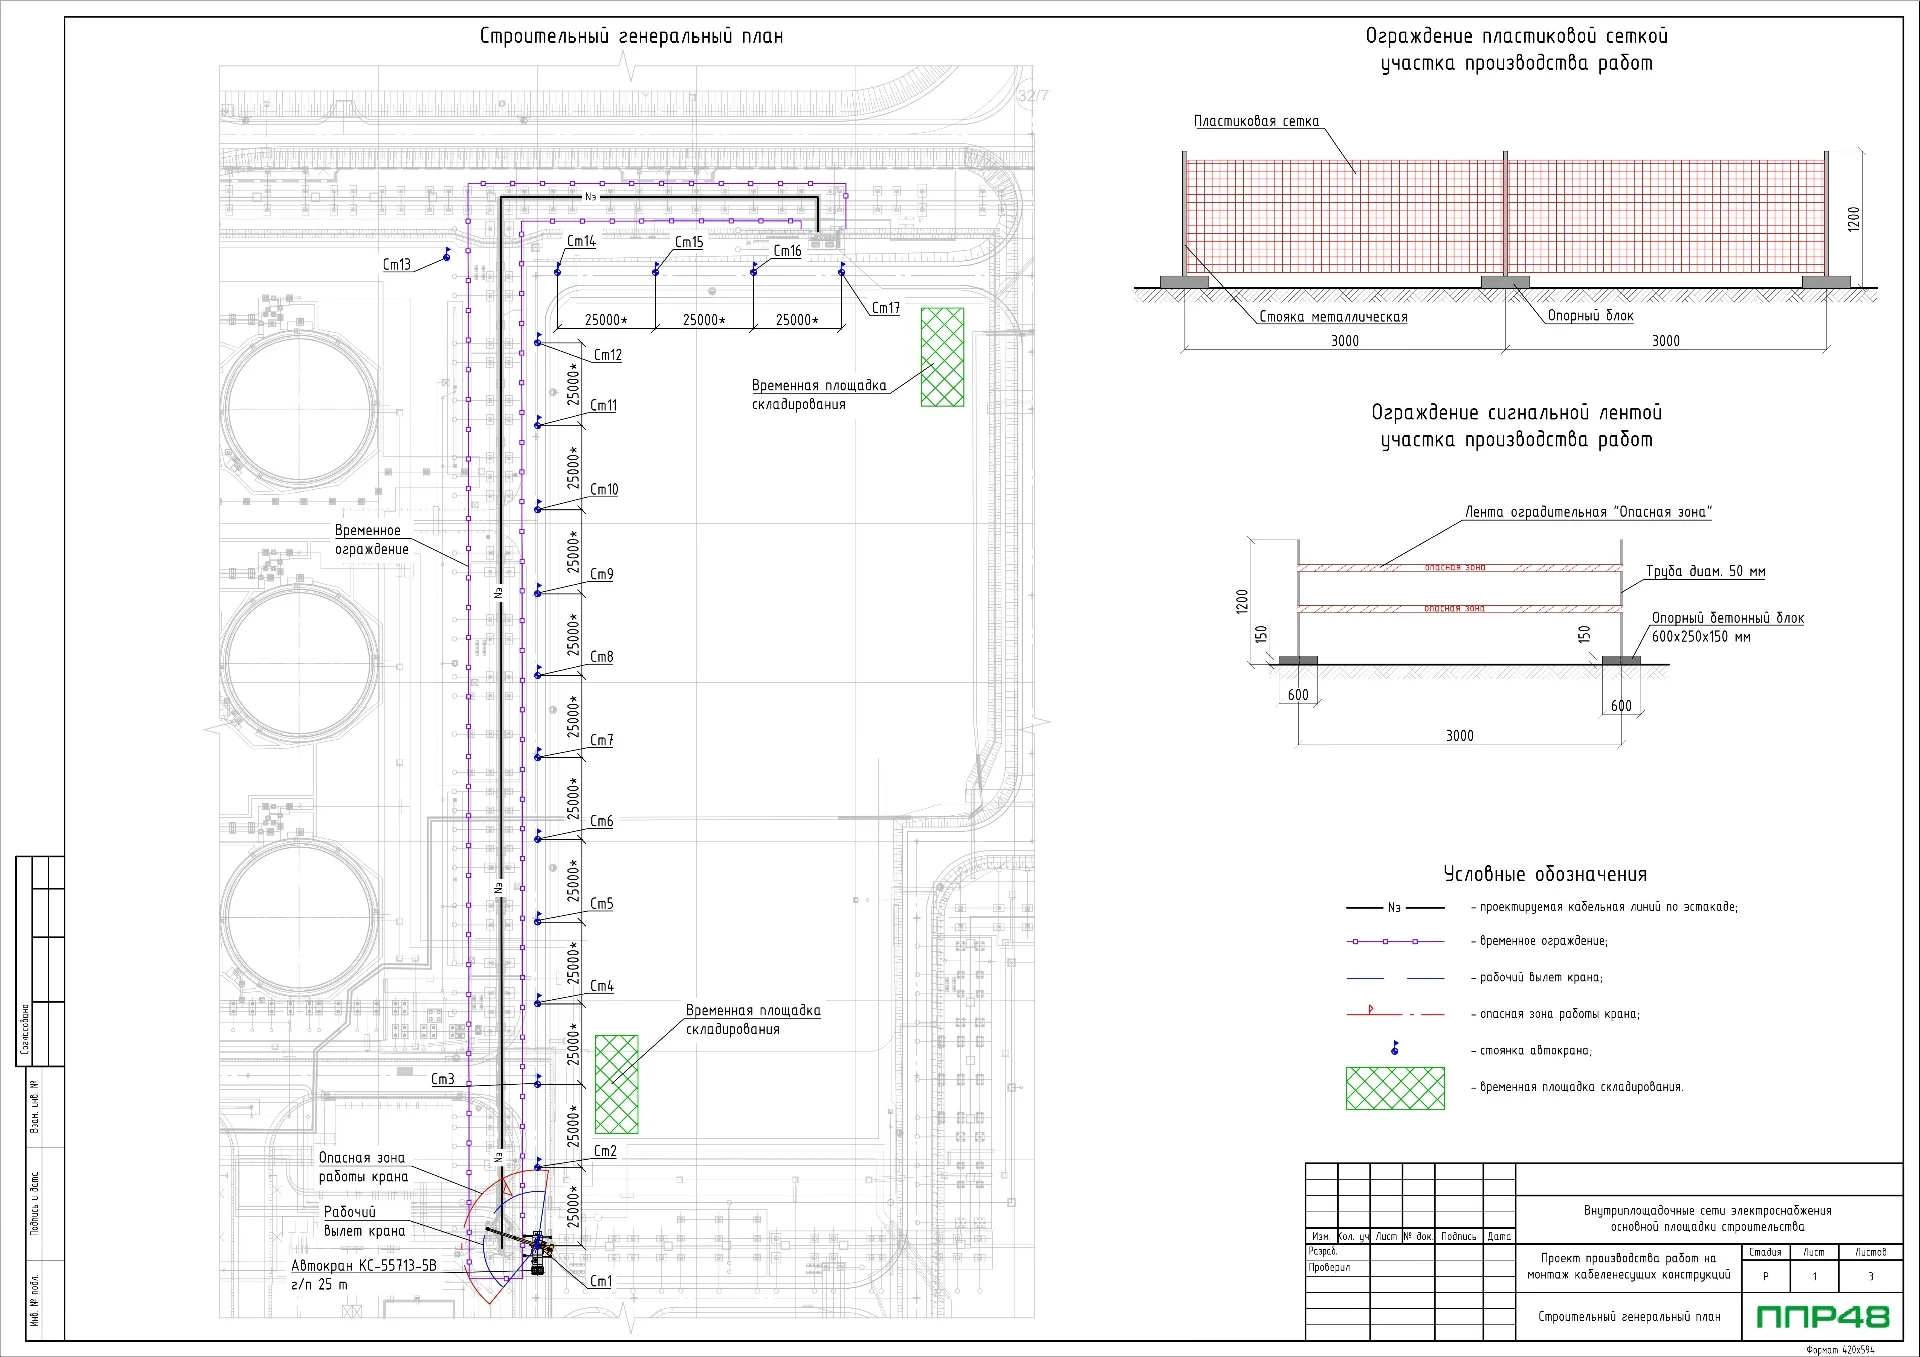
Task: Click the temporary fence line sample in the legend
Action: [1395, 941]
